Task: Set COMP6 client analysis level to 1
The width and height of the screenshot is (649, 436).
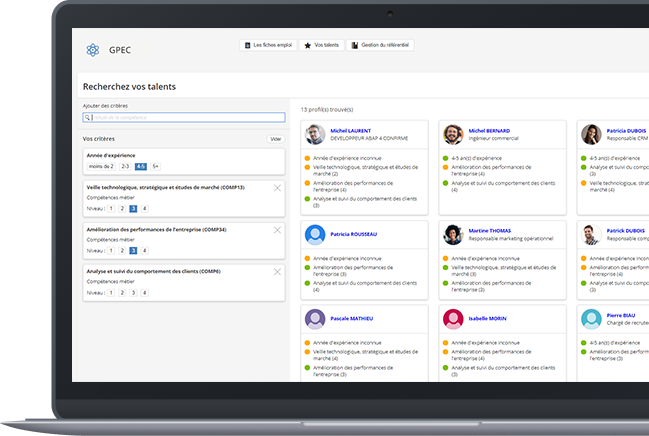Action: [x=111, y=293]
